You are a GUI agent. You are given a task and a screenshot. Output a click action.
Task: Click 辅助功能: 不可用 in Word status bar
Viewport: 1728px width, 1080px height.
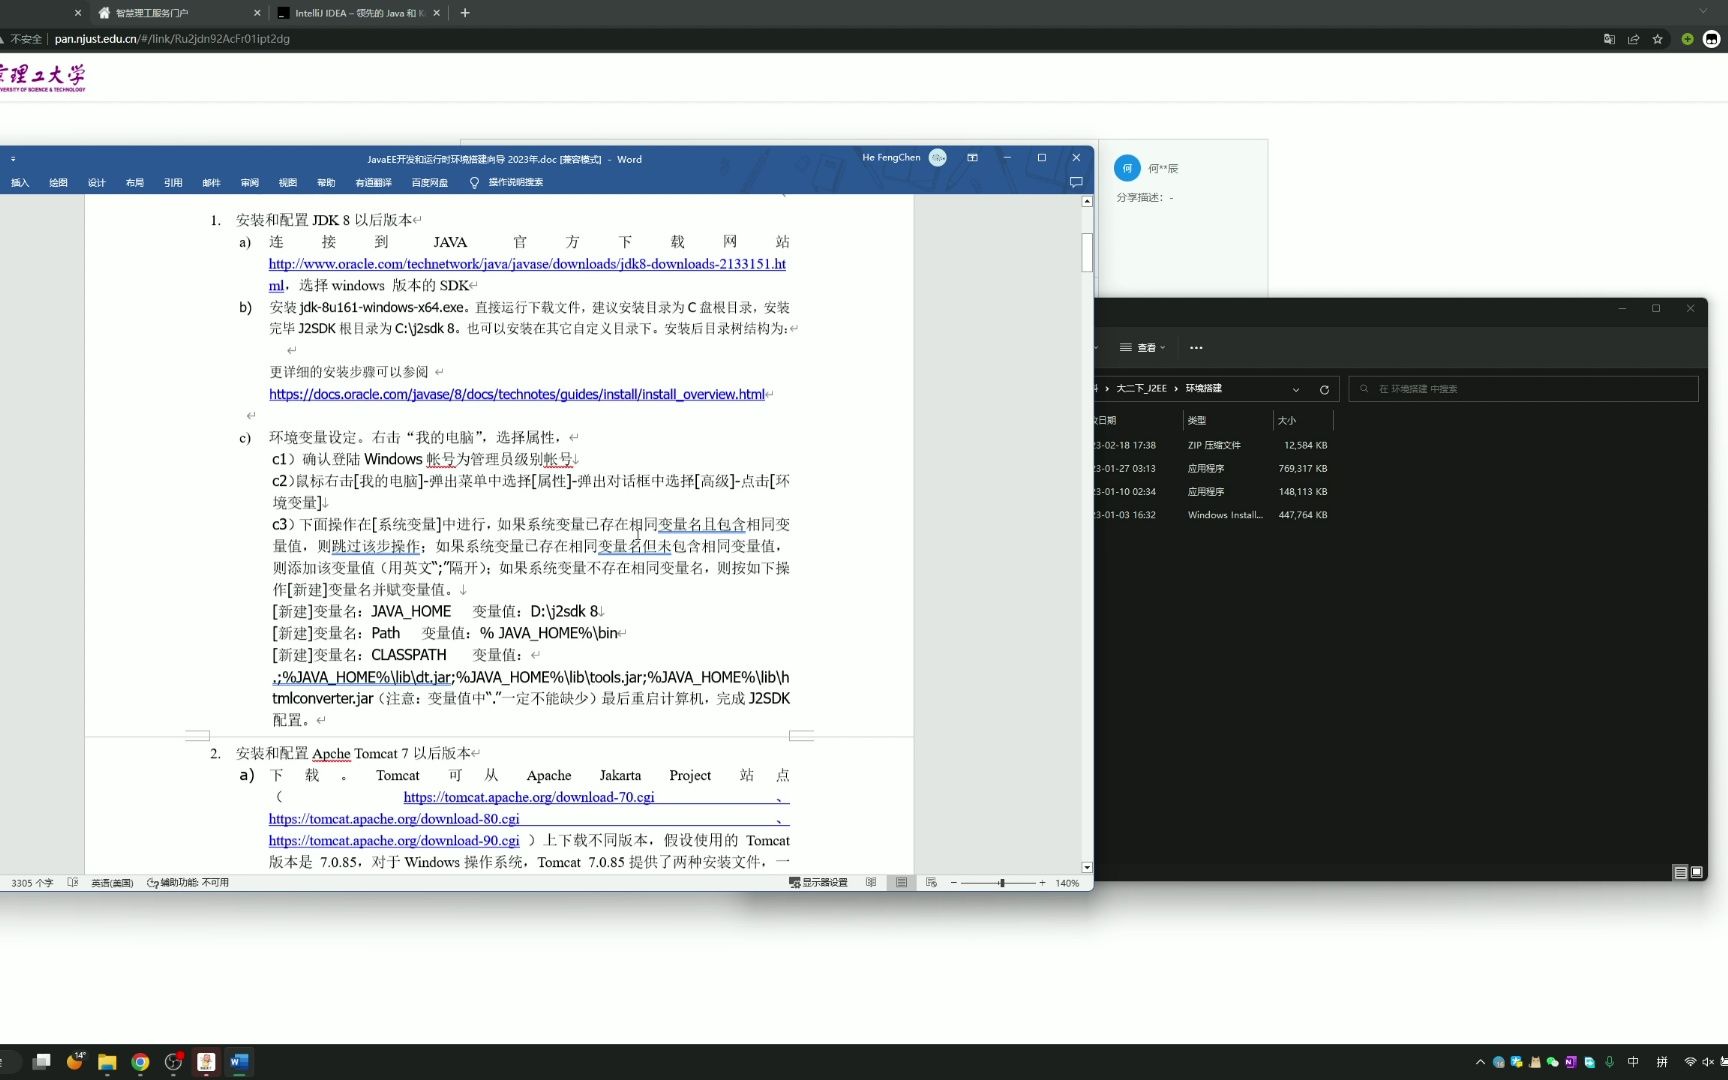click(x=188, y=883)
